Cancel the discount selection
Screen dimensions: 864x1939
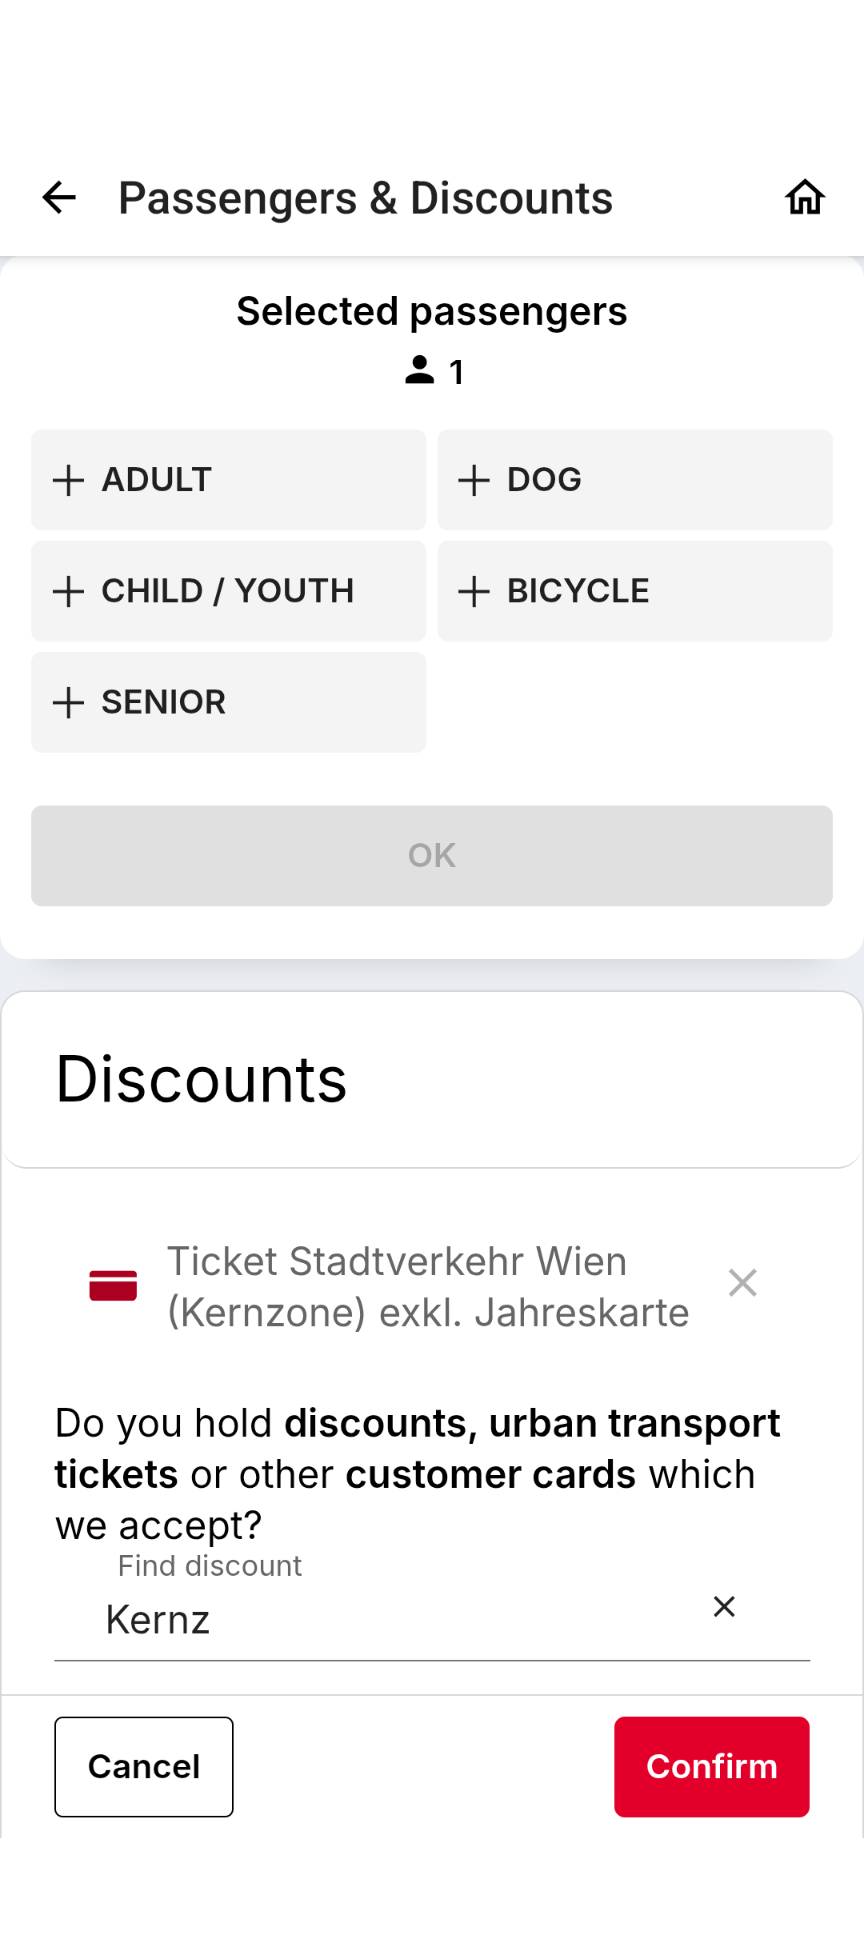point(144,1767)
